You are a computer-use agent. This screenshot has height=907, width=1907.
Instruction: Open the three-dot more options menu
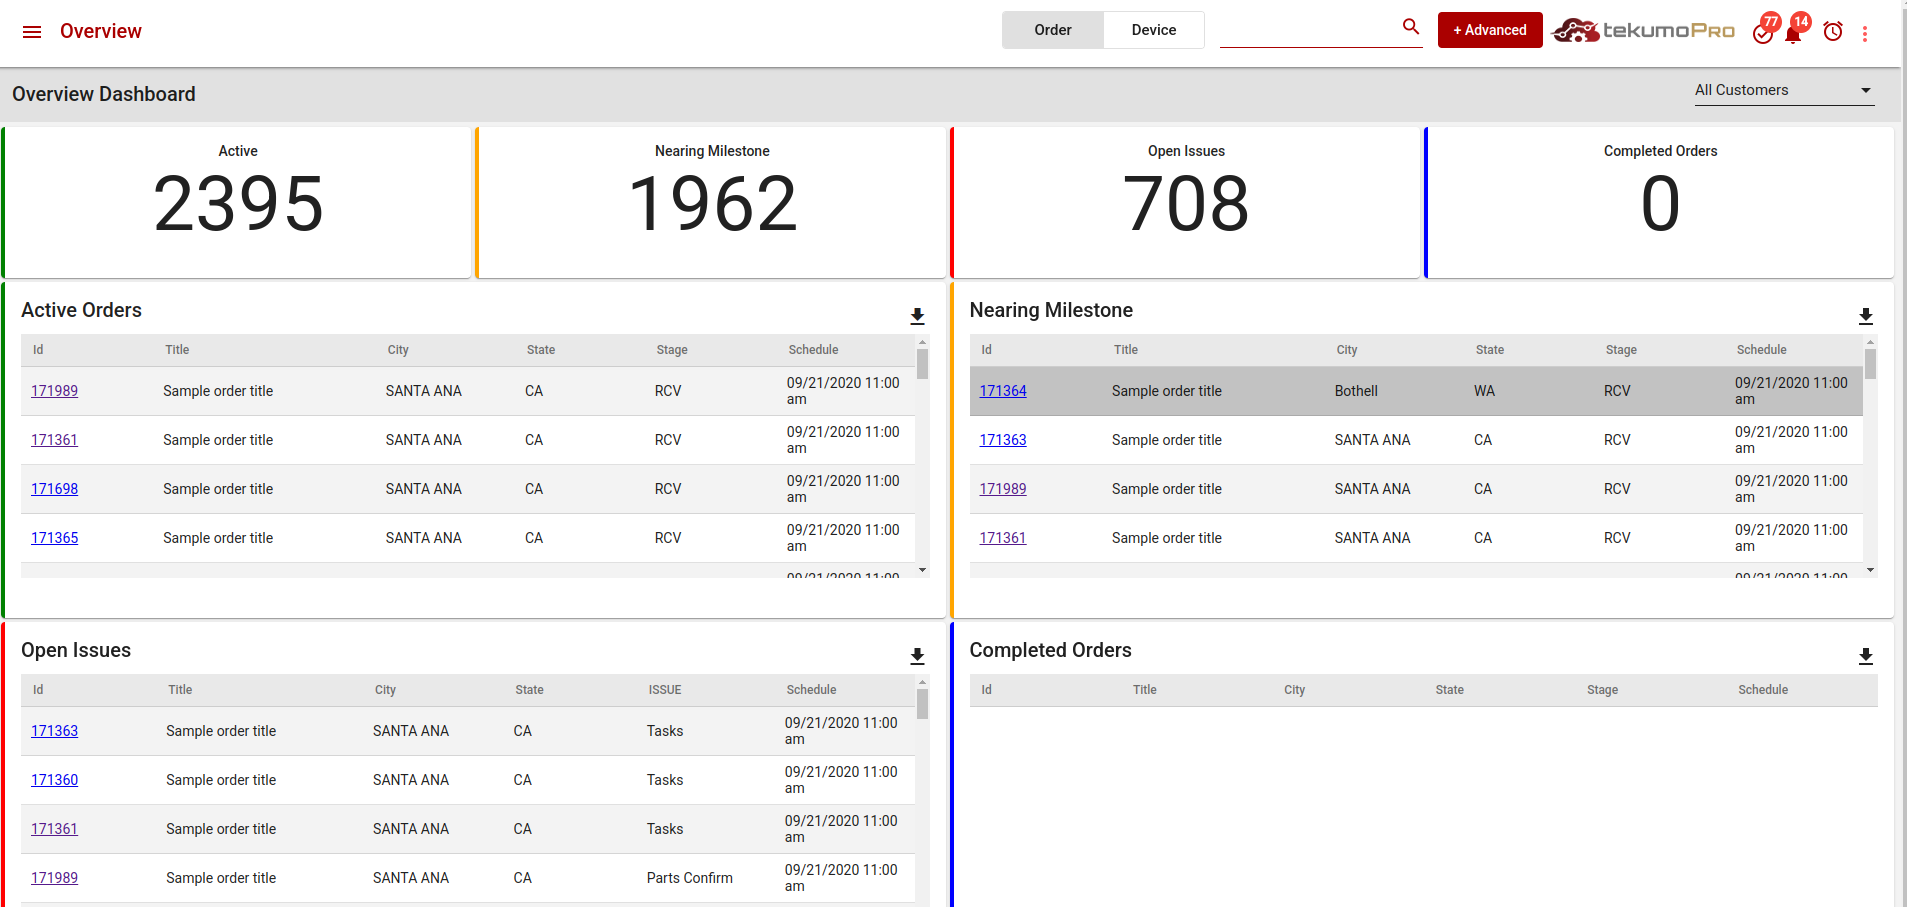(1865, 33)
